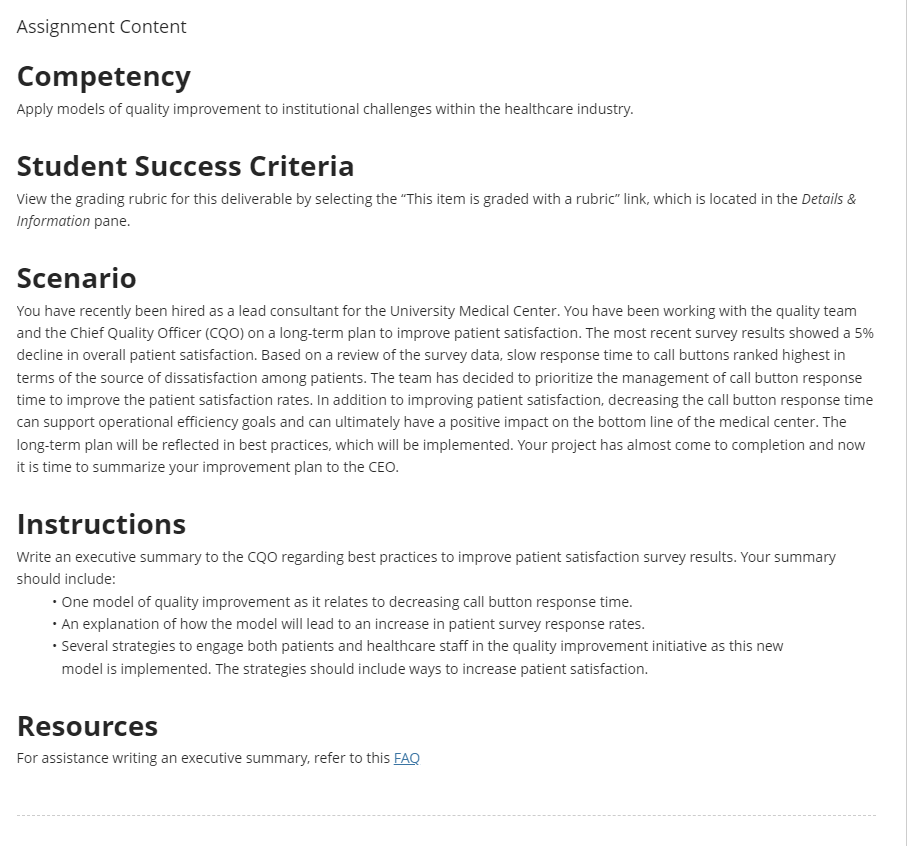The width and height of the screenshot is (914, 846).
Task: Click the Competency heading
Action: click(x=104, y=76)
